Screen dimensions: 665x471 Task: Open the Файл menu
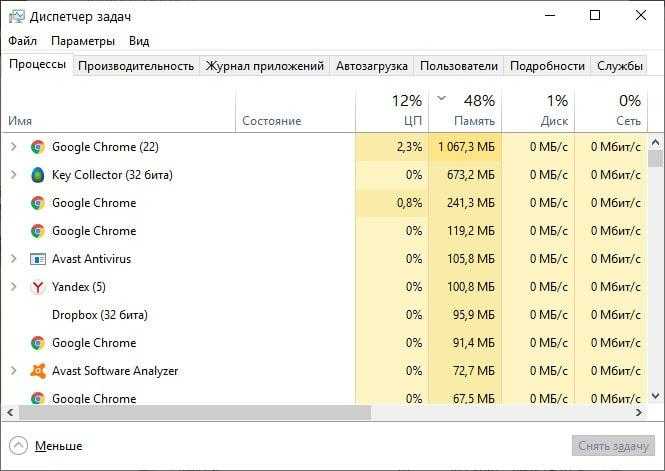(22, 41)
